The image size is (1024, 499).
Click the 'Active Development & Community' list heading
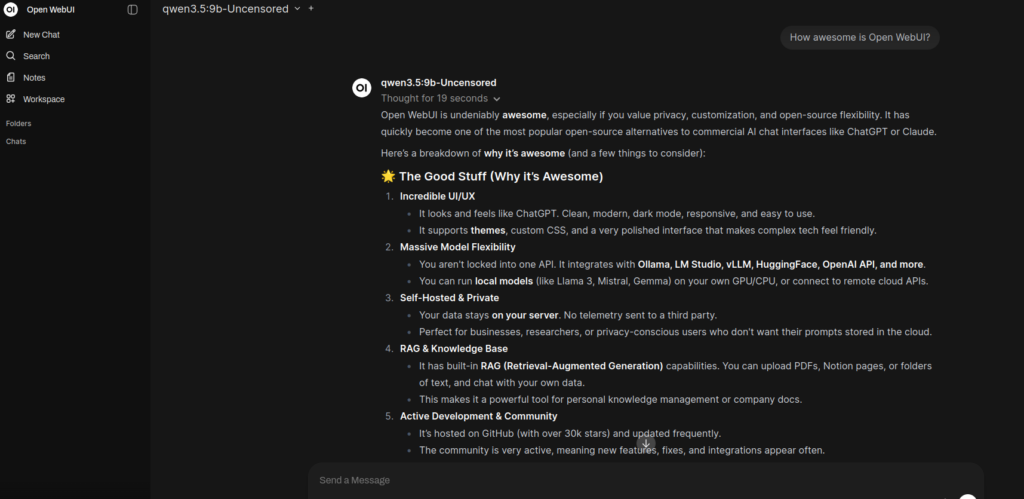[478, 416]
